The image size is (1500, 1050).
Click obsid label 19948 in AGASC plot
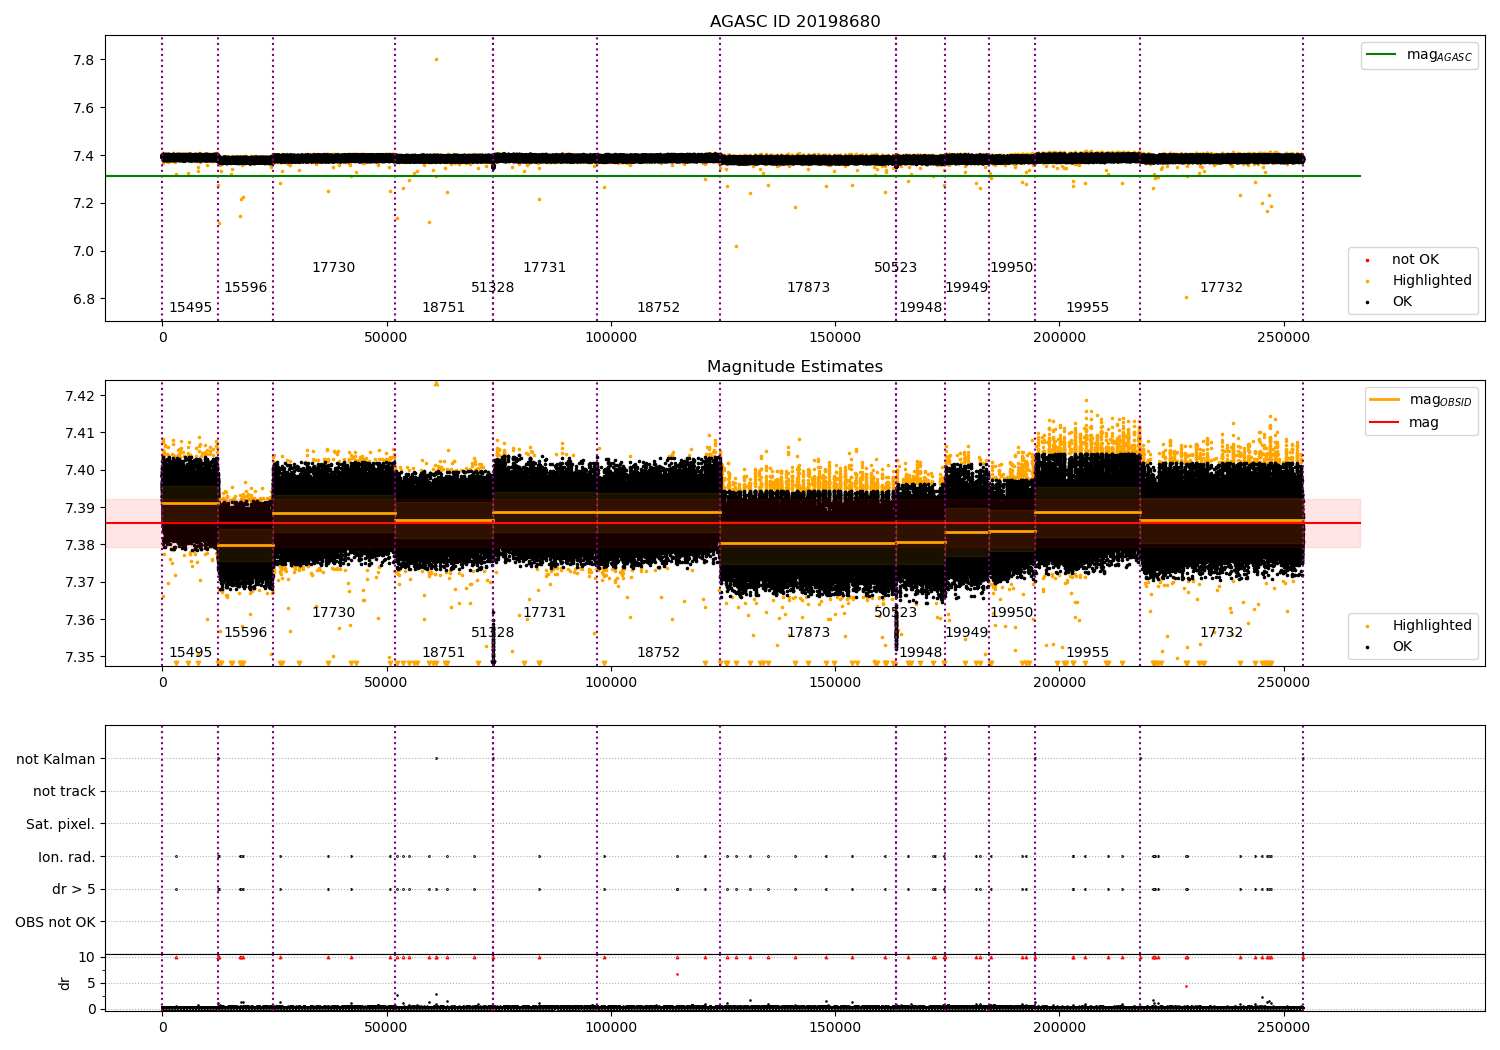point(920,308)
